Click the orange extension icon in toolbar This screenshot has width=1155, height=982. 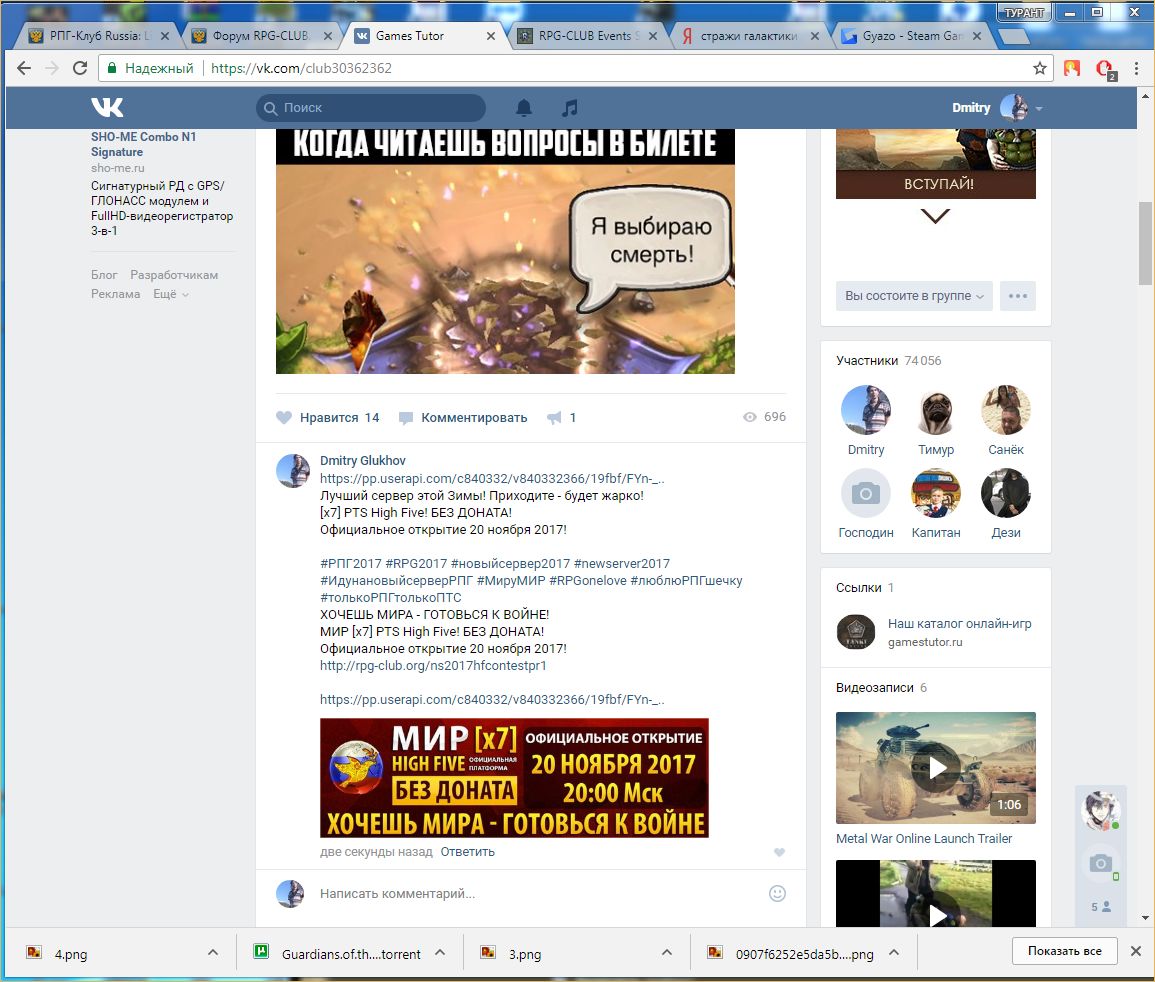1072,69
